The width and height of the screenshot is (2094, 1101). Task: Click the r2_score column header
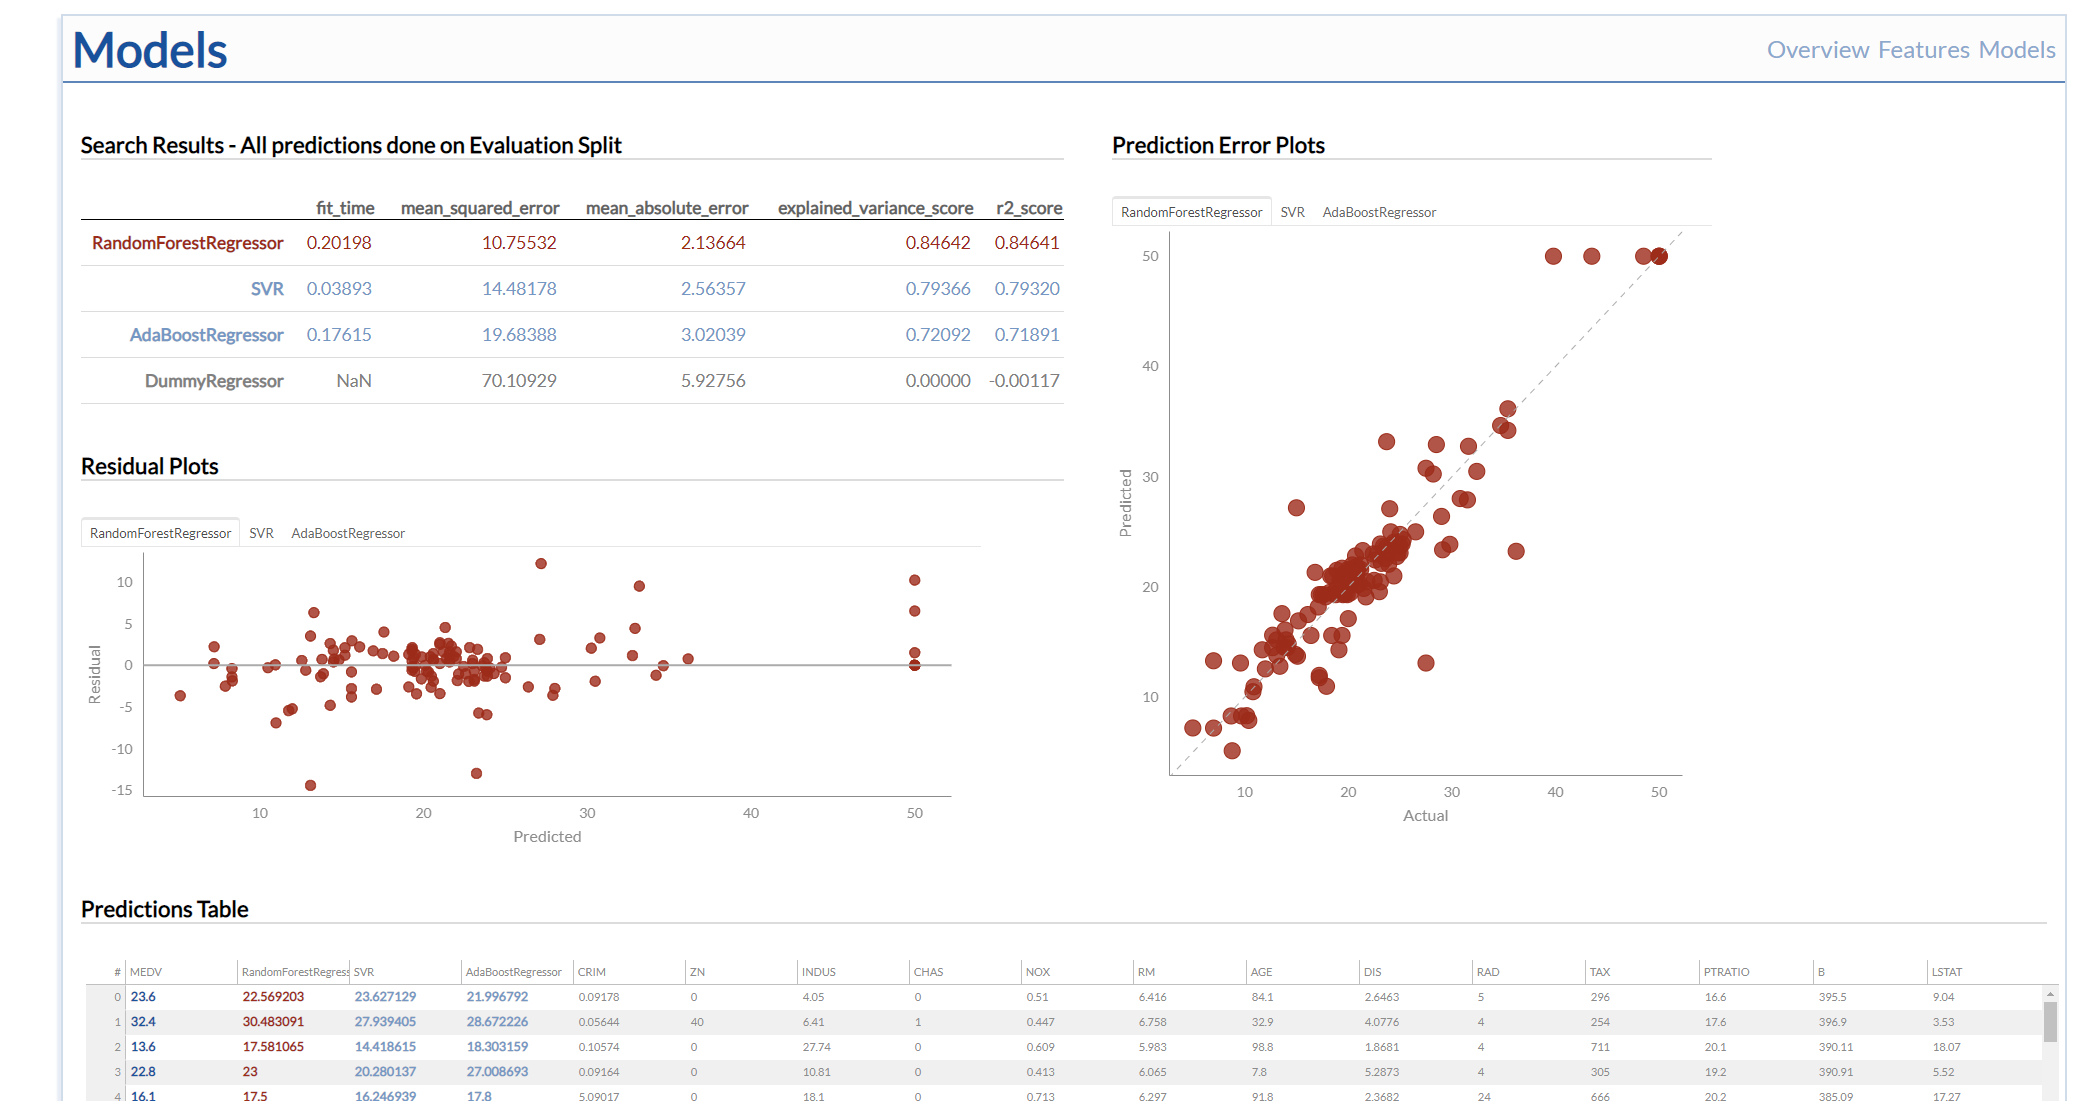click(x=1029, y=208)
